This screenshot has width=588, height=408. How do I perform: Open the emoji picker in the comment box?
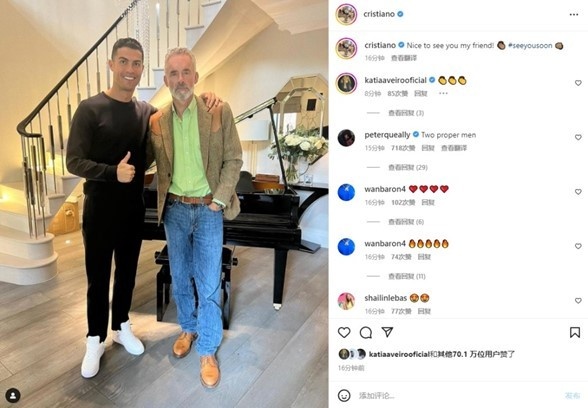[344, 395]
